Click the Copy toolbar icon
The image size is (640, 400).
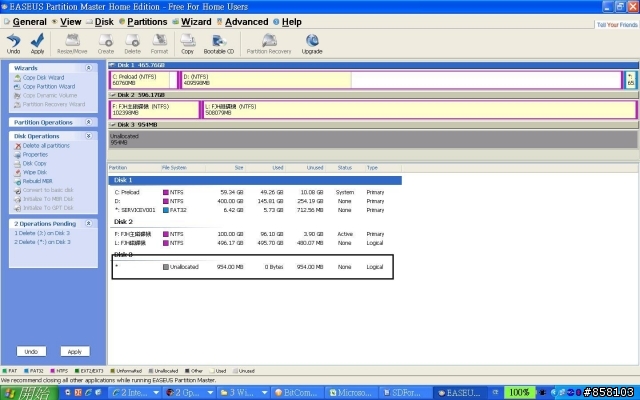[187, 44]
